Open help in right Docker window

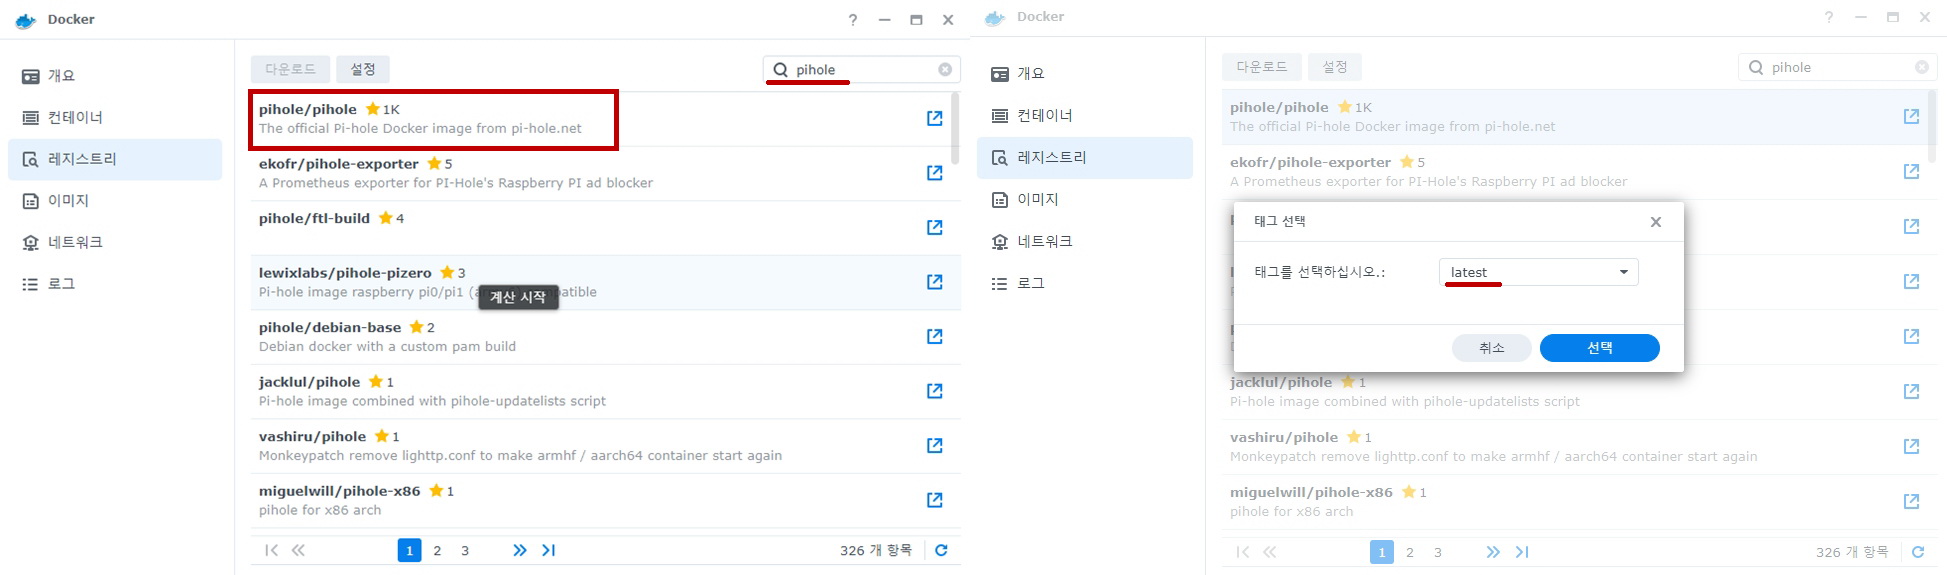pos(1829,17)
